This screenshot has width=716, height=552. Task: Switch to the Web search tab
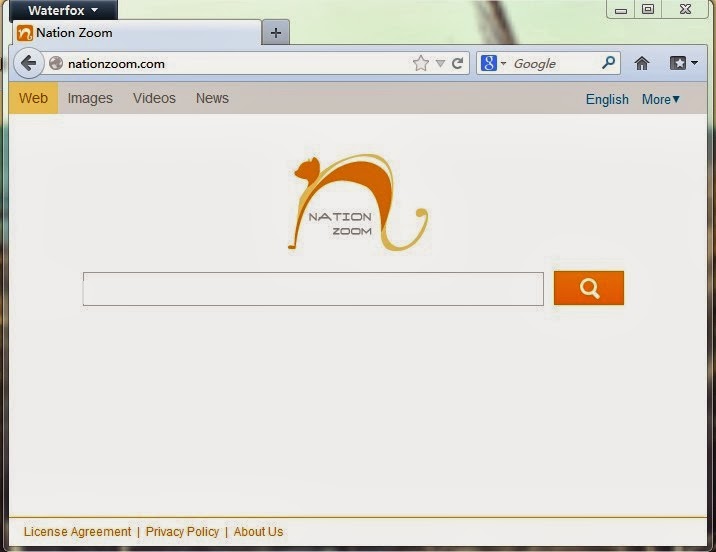tap(33, 98)
